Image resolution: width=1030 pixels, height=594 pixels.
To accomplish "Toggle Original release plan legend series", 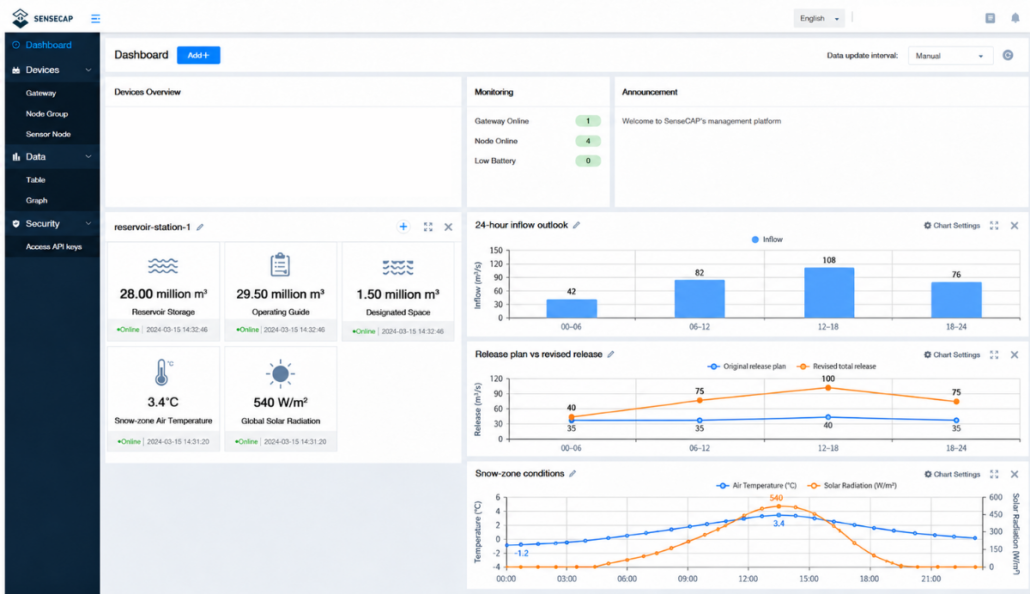I will pyautogui.click(x=746, y=367).
